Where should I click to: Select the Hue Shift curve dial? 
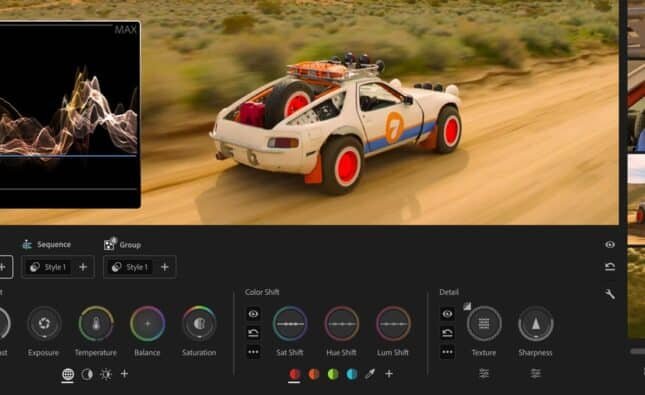click(x=341, y=323)
